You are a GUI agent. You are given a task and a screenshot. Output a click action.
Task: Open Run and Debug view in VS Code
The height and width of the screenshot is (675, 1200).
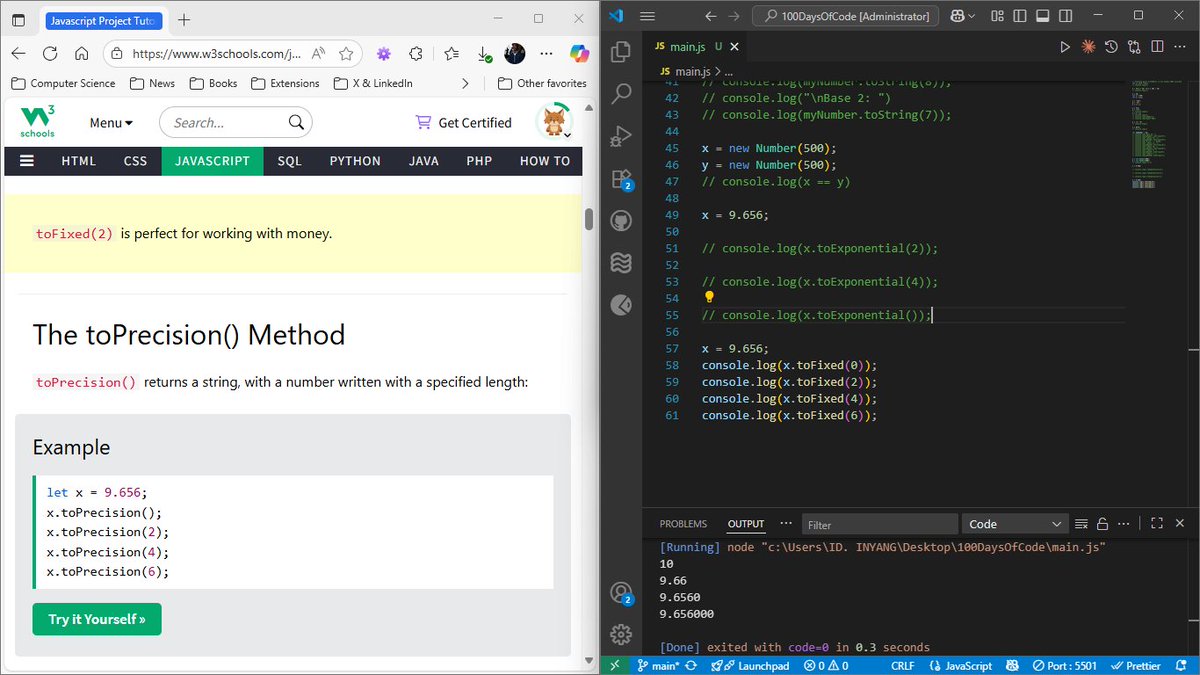pos(621,136)
